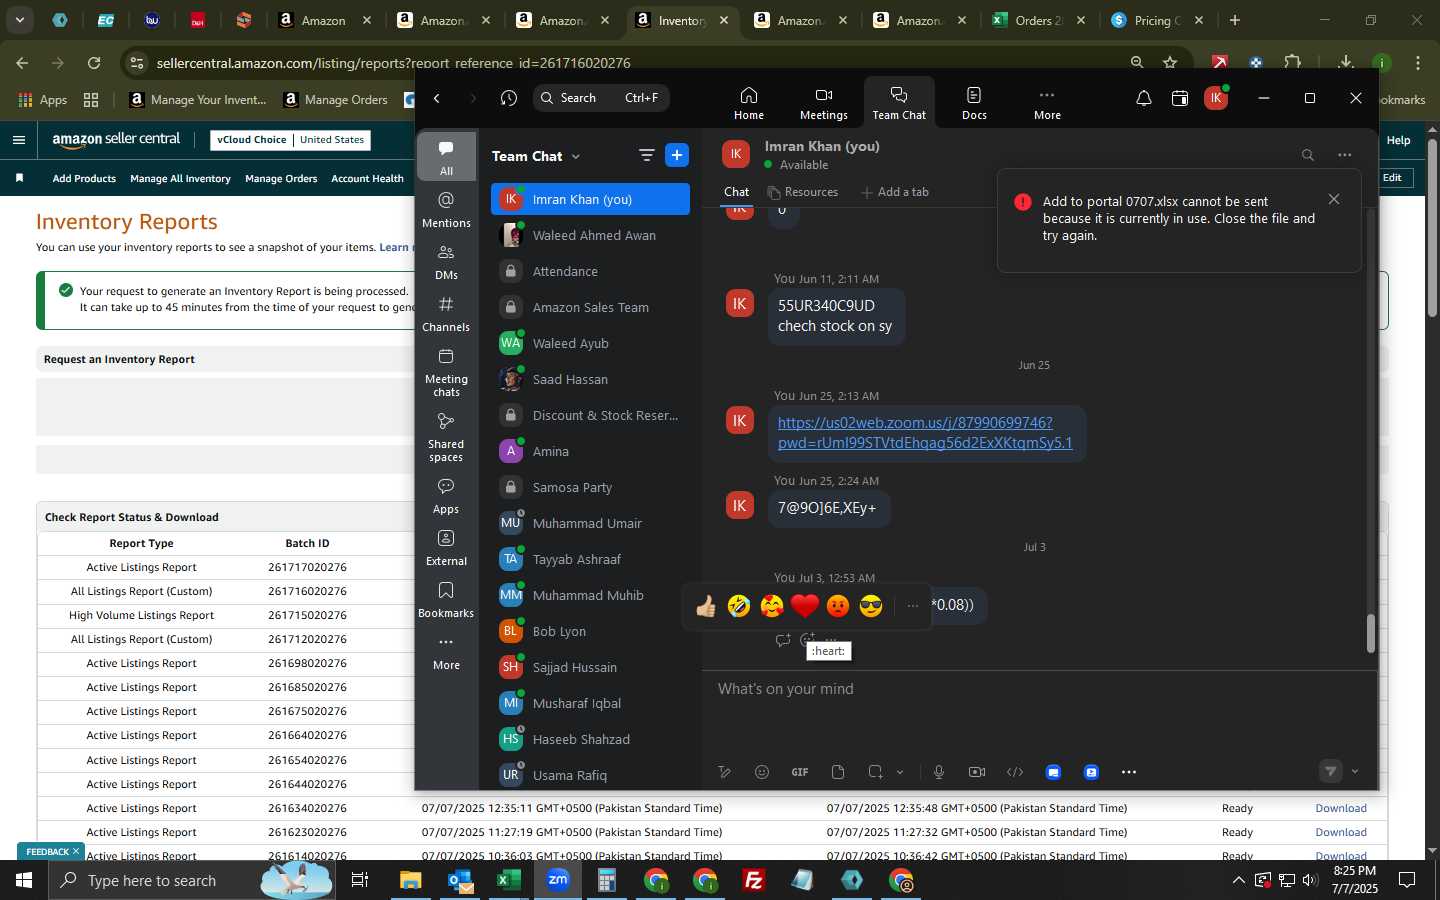The height and width of the screenshot is (900, 1440).
Task: Open Amazon Sales Team channel
Action: 590,307
